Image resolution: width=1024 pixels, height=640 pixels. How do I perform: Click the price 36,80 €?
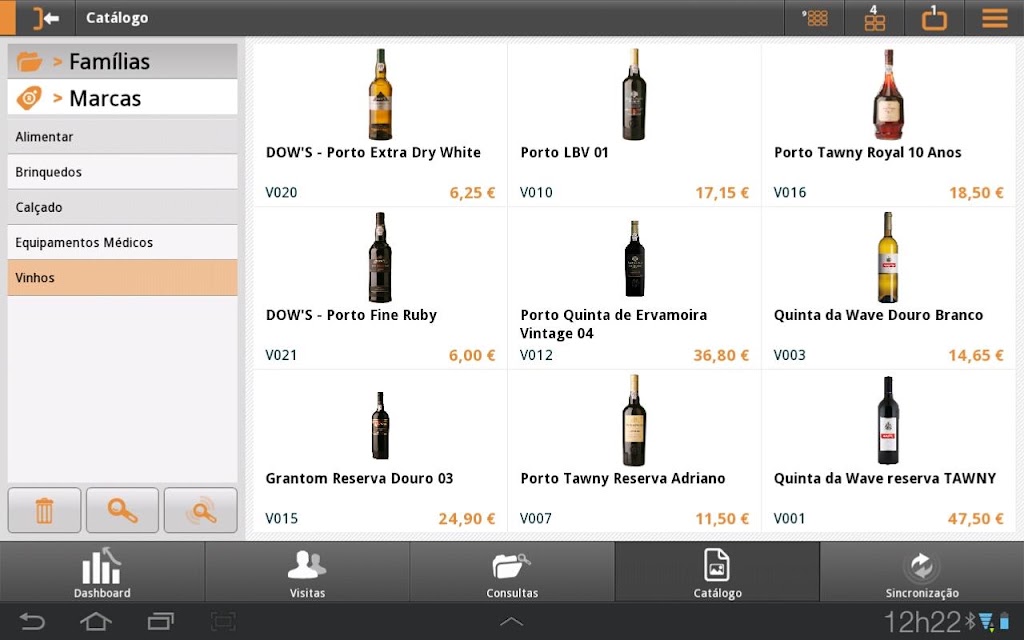point(721,355)
